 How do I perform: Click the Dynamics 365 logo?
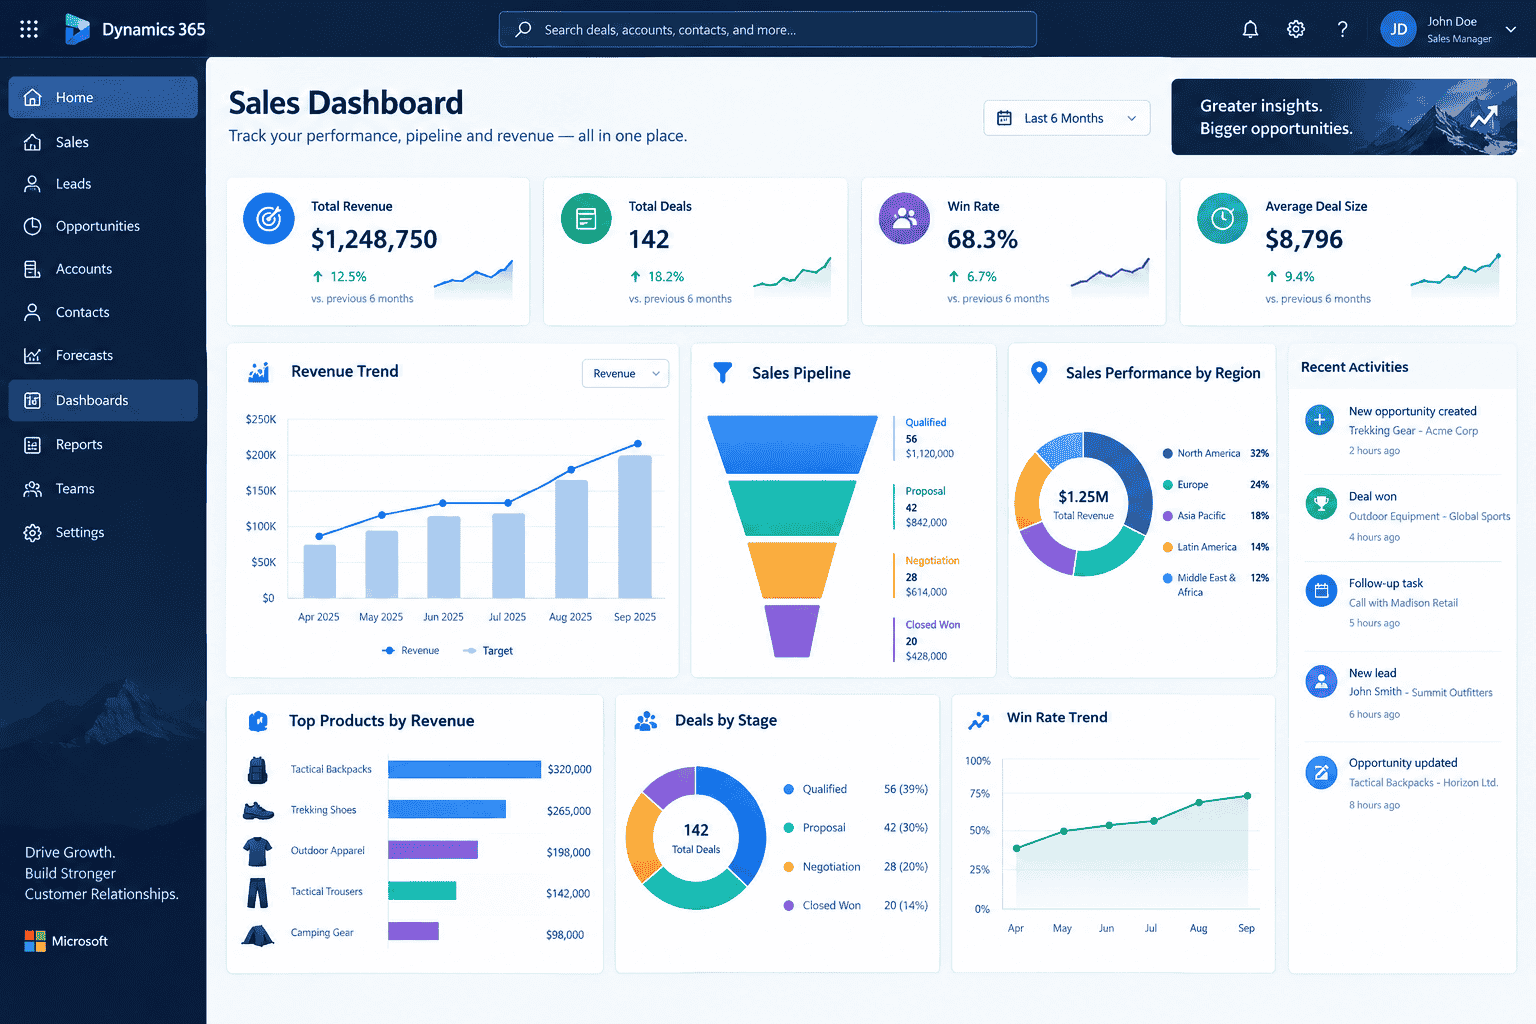pyautogui.click(x=77, y=29)
